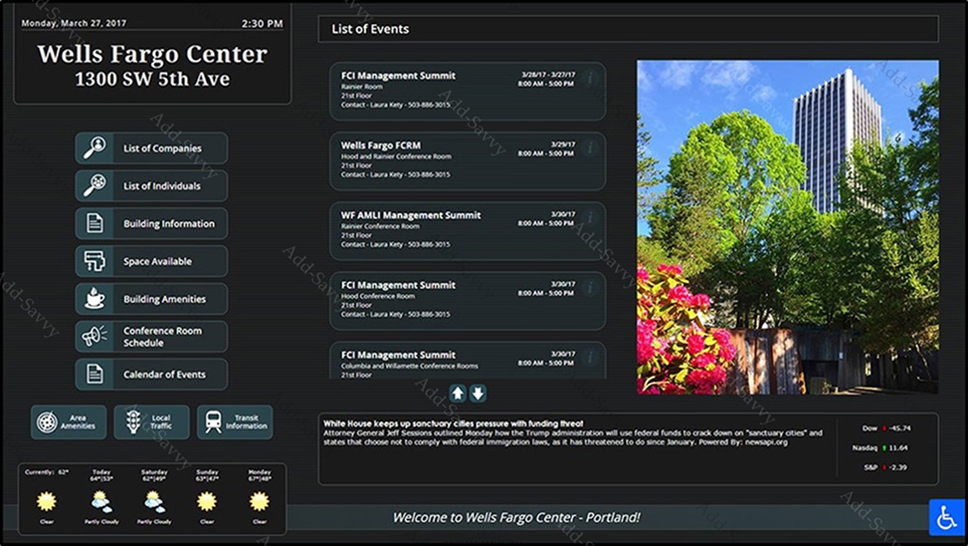The image size is (968, 546).
Task: Open Conference Room Schedule
Action: click(151, 337)
